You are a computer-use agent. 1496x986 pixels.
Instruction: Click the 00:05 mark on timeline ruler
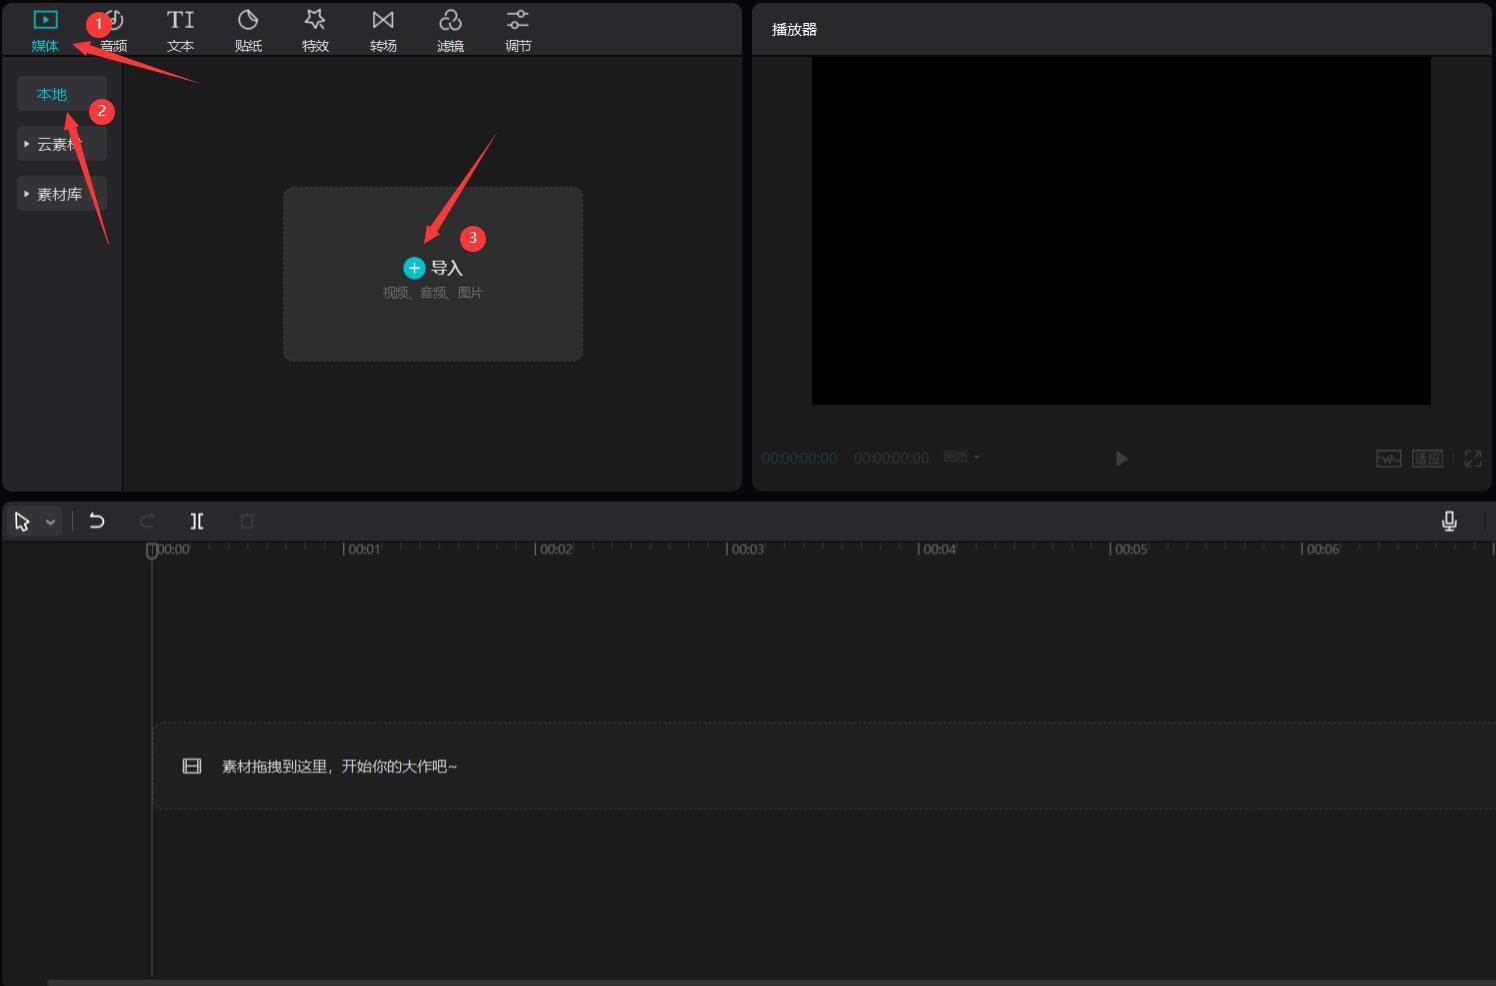pos(1129,549)
